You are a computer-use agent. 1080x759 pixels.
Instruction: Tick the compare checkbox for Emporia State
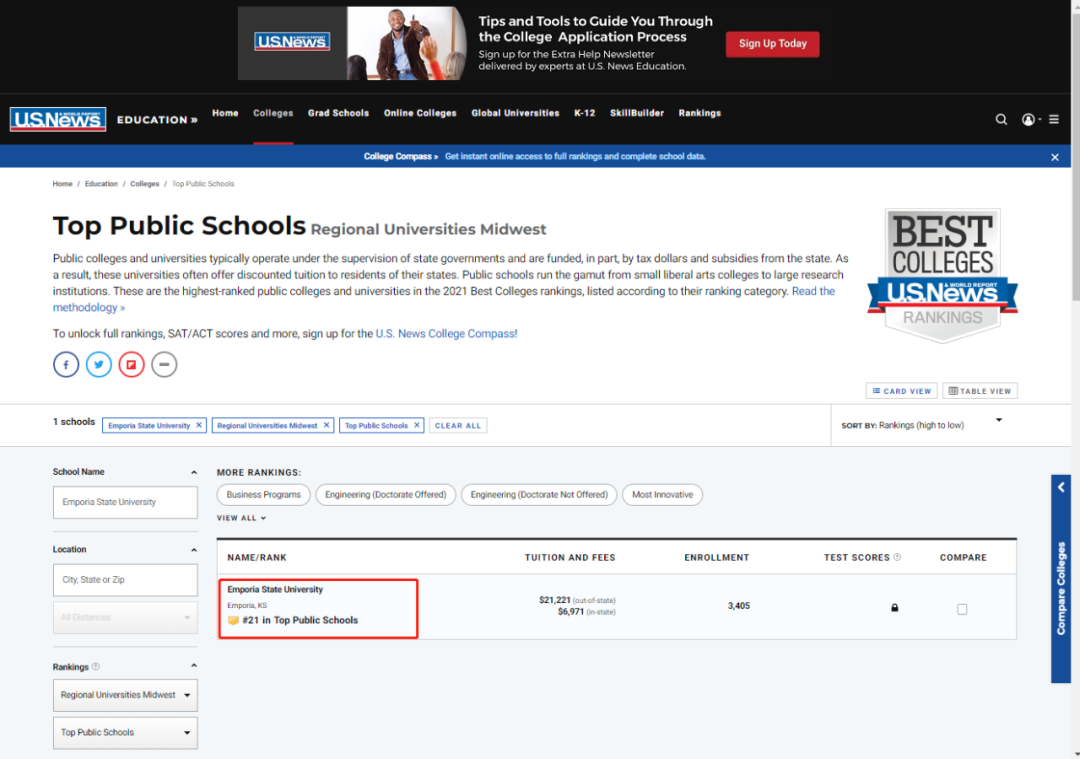pos(962,609)
